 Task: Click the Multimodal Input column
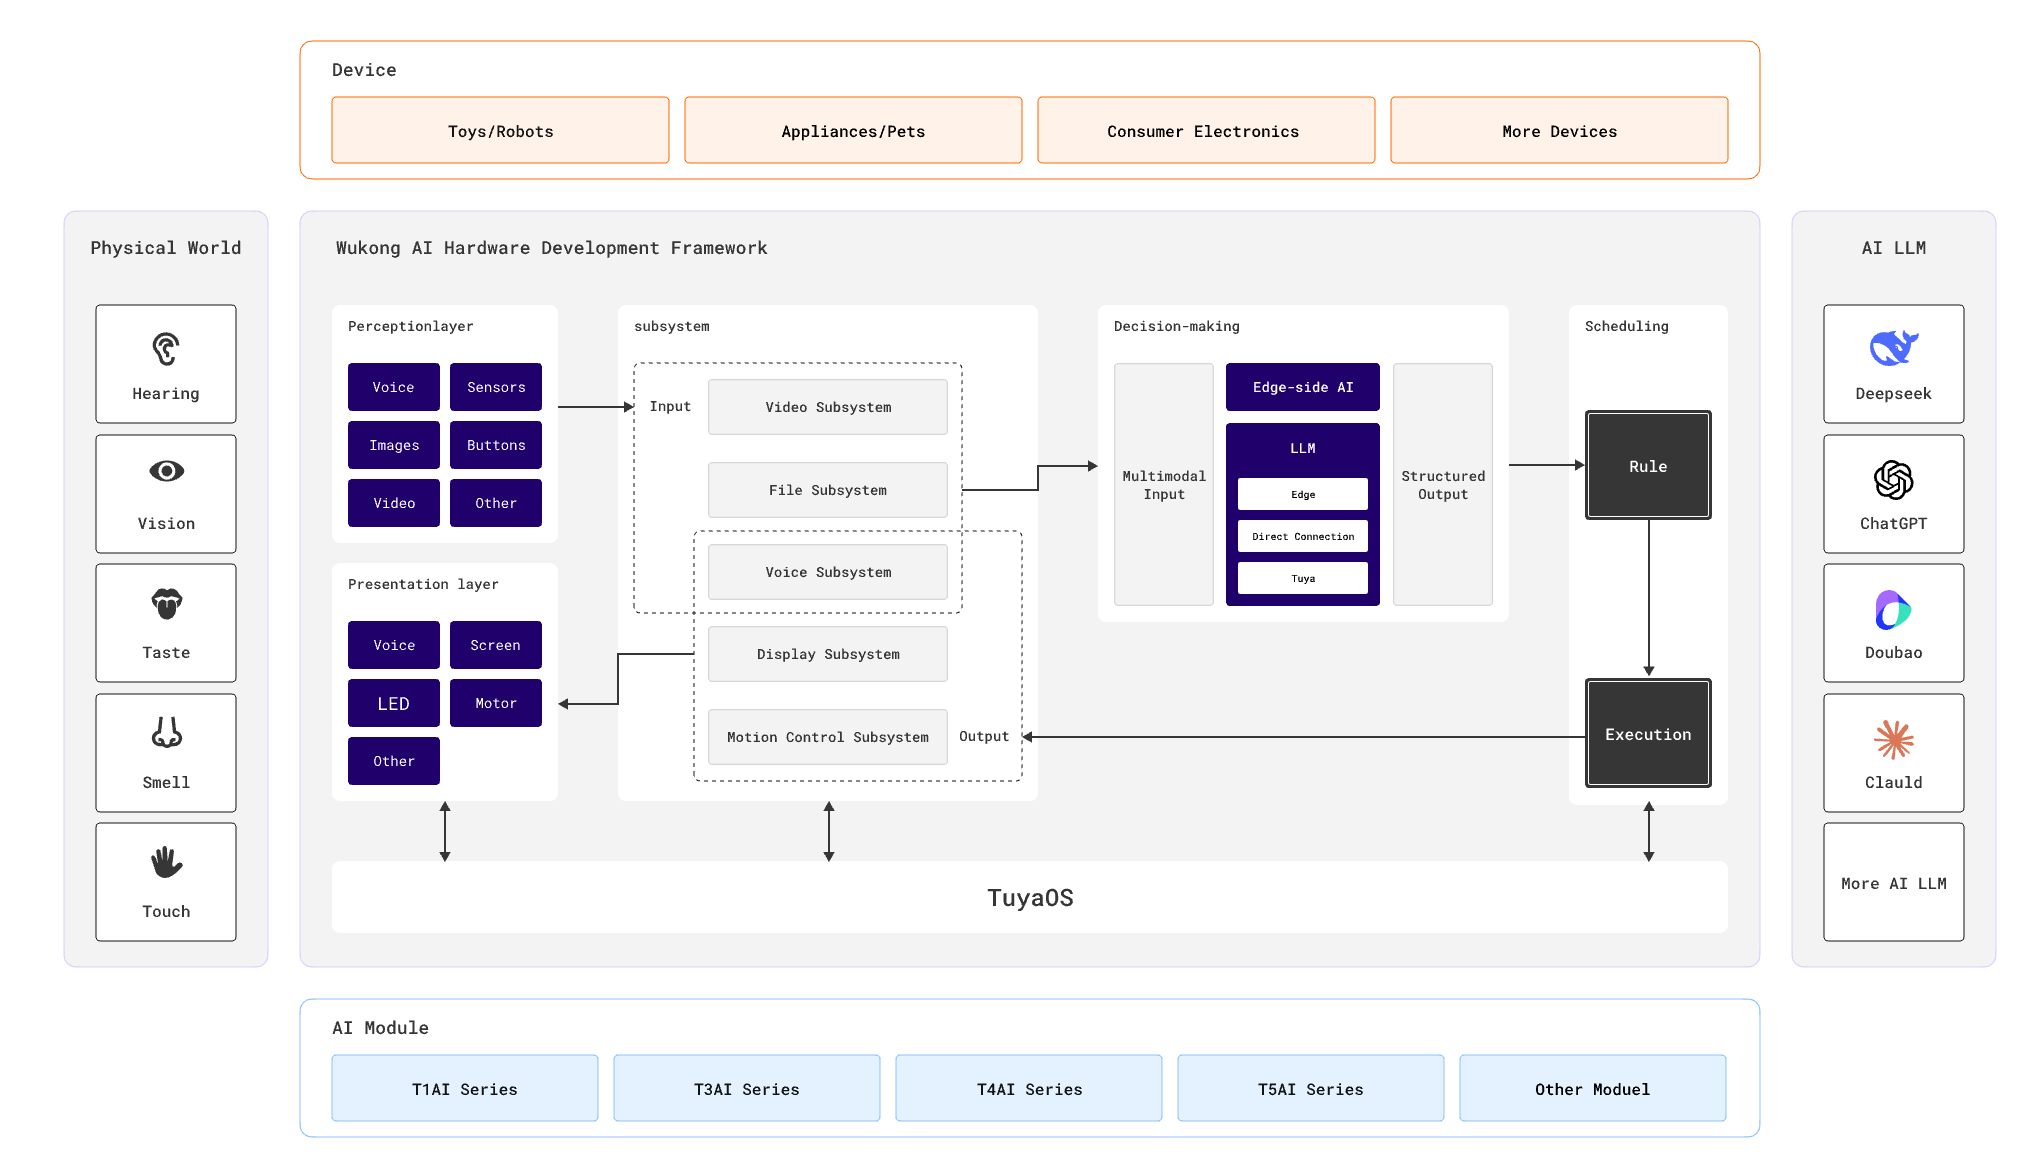coord(1164,485)
